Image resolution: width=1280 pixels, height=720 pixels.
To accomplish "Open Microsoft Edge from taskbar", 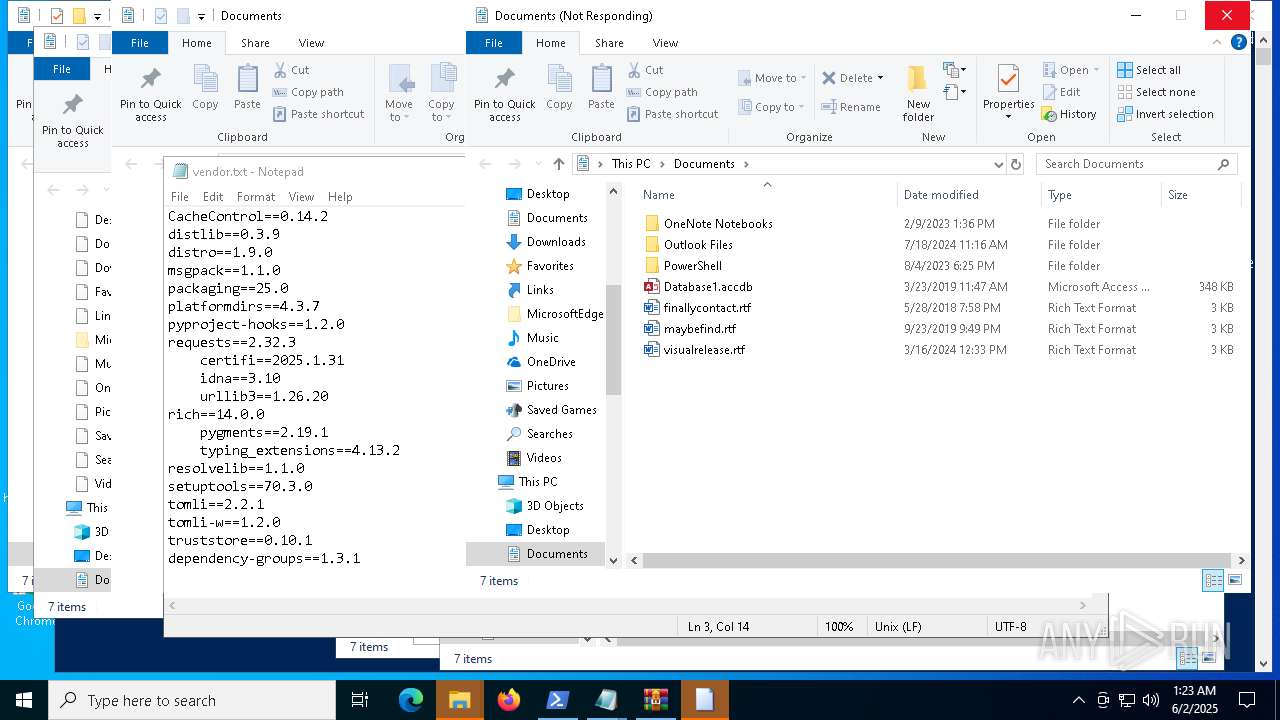I will (x=411, y=700).
